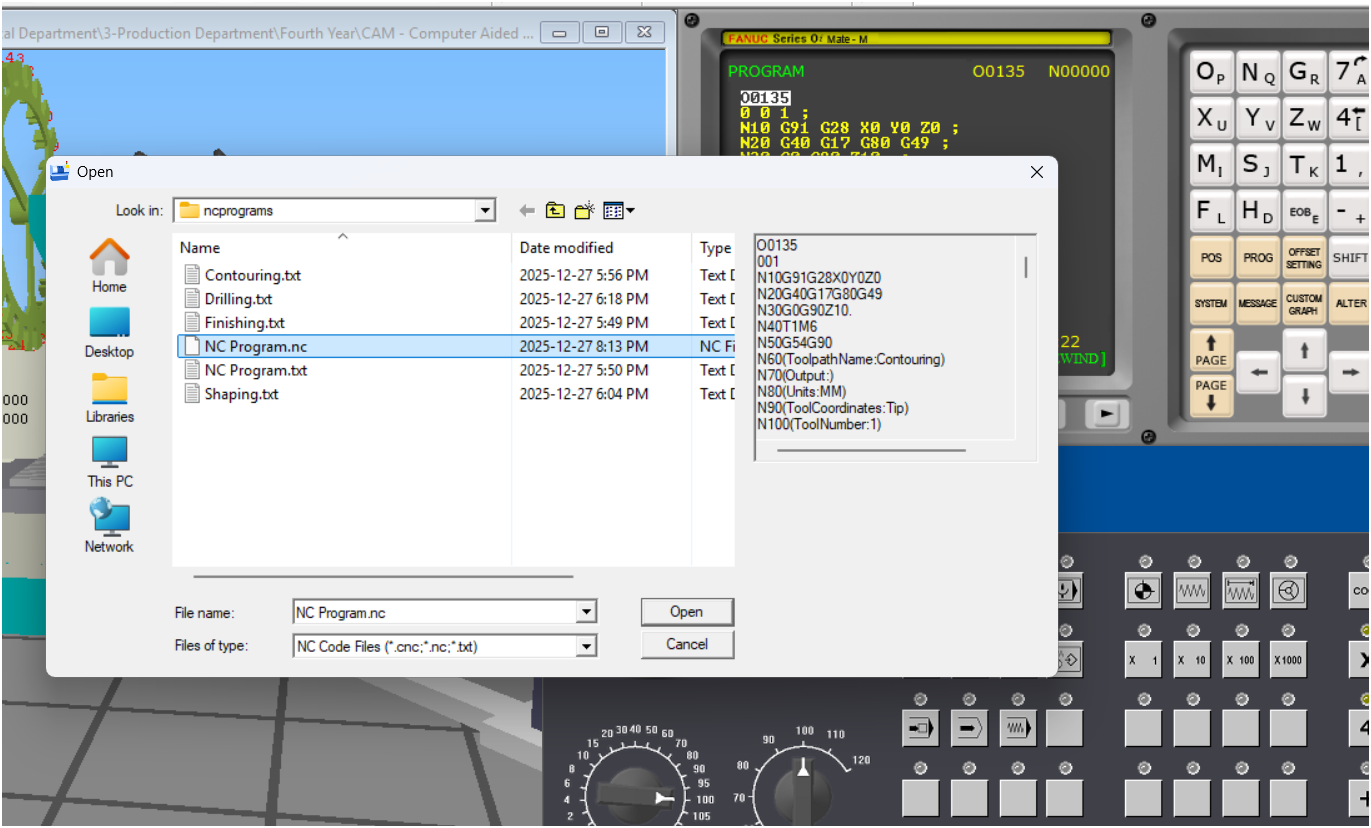The width and height of the screenshot is (1371, 828).
Task: Click the MESSAGE function key
Action: [x=1258, y=303]
